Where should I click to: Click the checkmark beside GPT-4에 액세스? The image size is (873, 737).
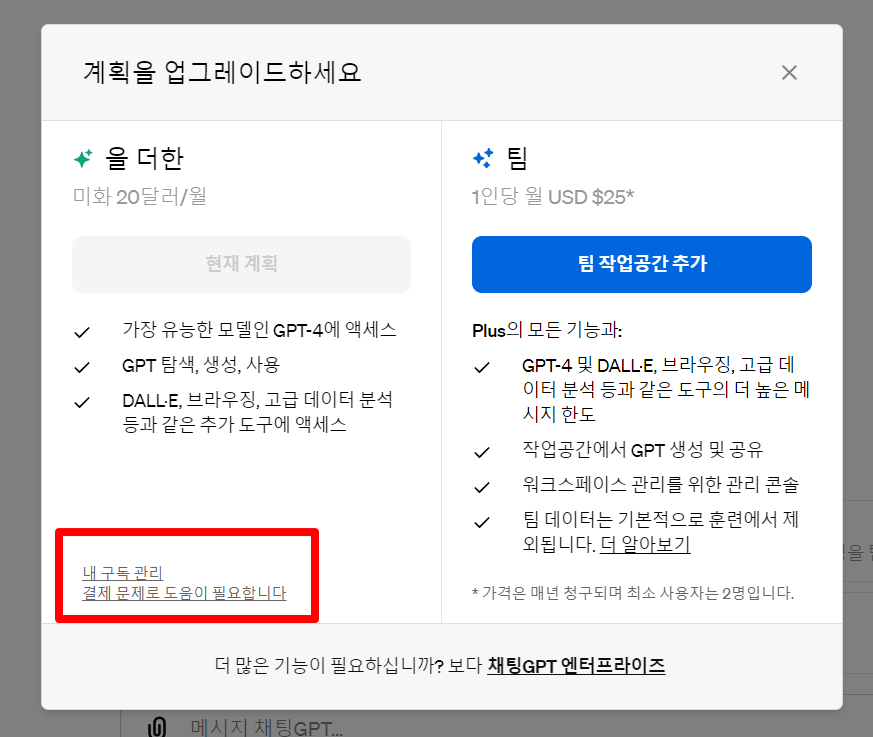click(82, 332)
